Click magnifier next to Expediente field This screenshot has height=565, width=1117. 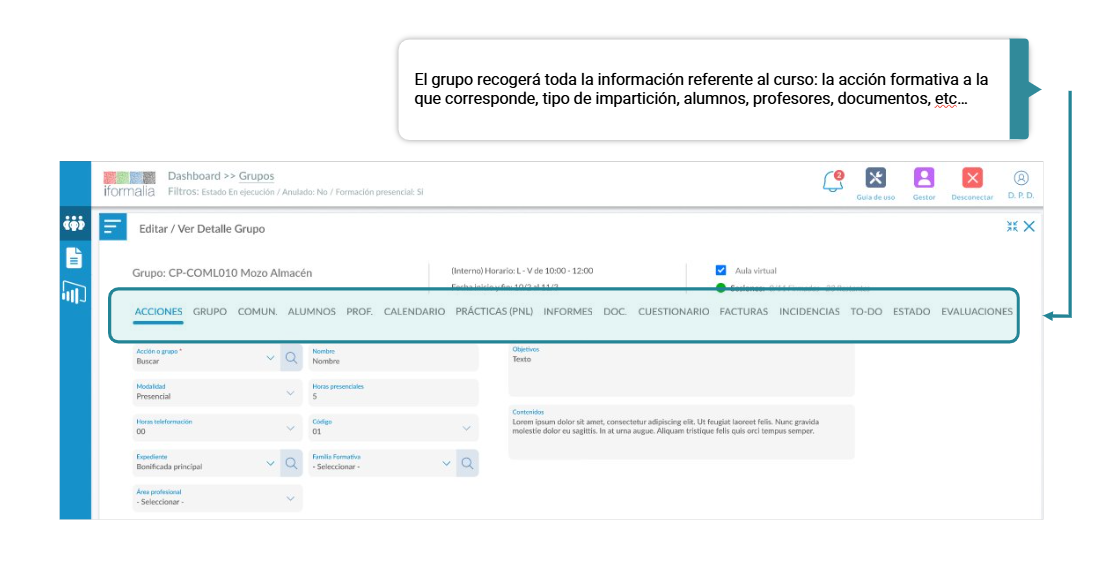coord(291,463)
